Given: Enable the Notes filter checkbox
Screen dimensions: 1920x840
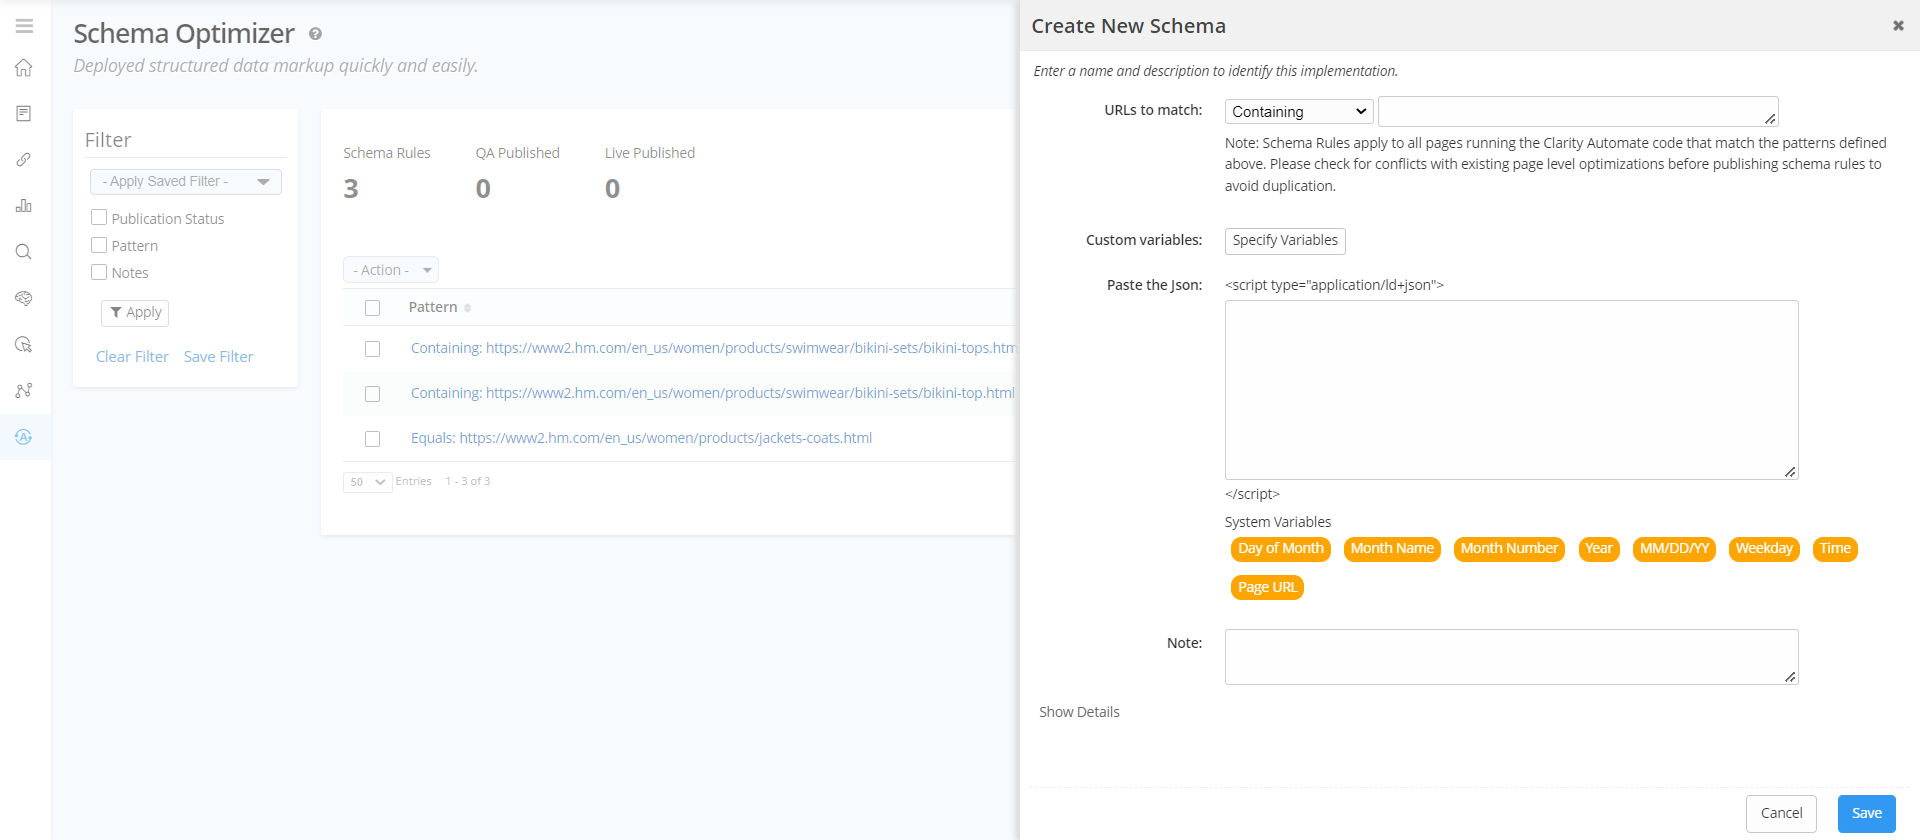Looking at the screenshot, I should [x=99, y=272].
